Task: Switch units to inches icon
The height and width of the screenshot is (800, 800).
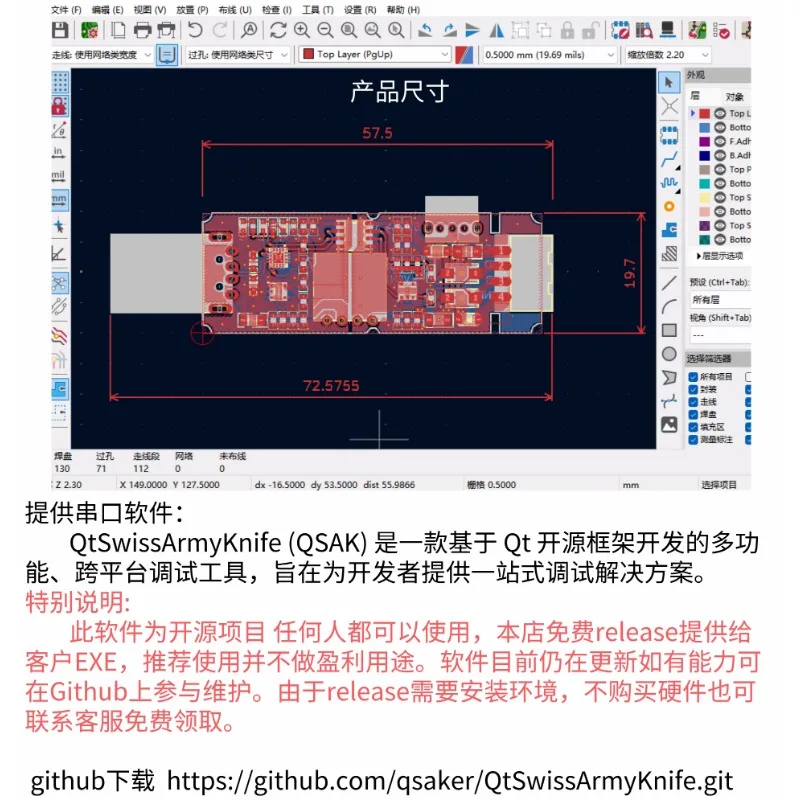Action: [x=58, y=153]
